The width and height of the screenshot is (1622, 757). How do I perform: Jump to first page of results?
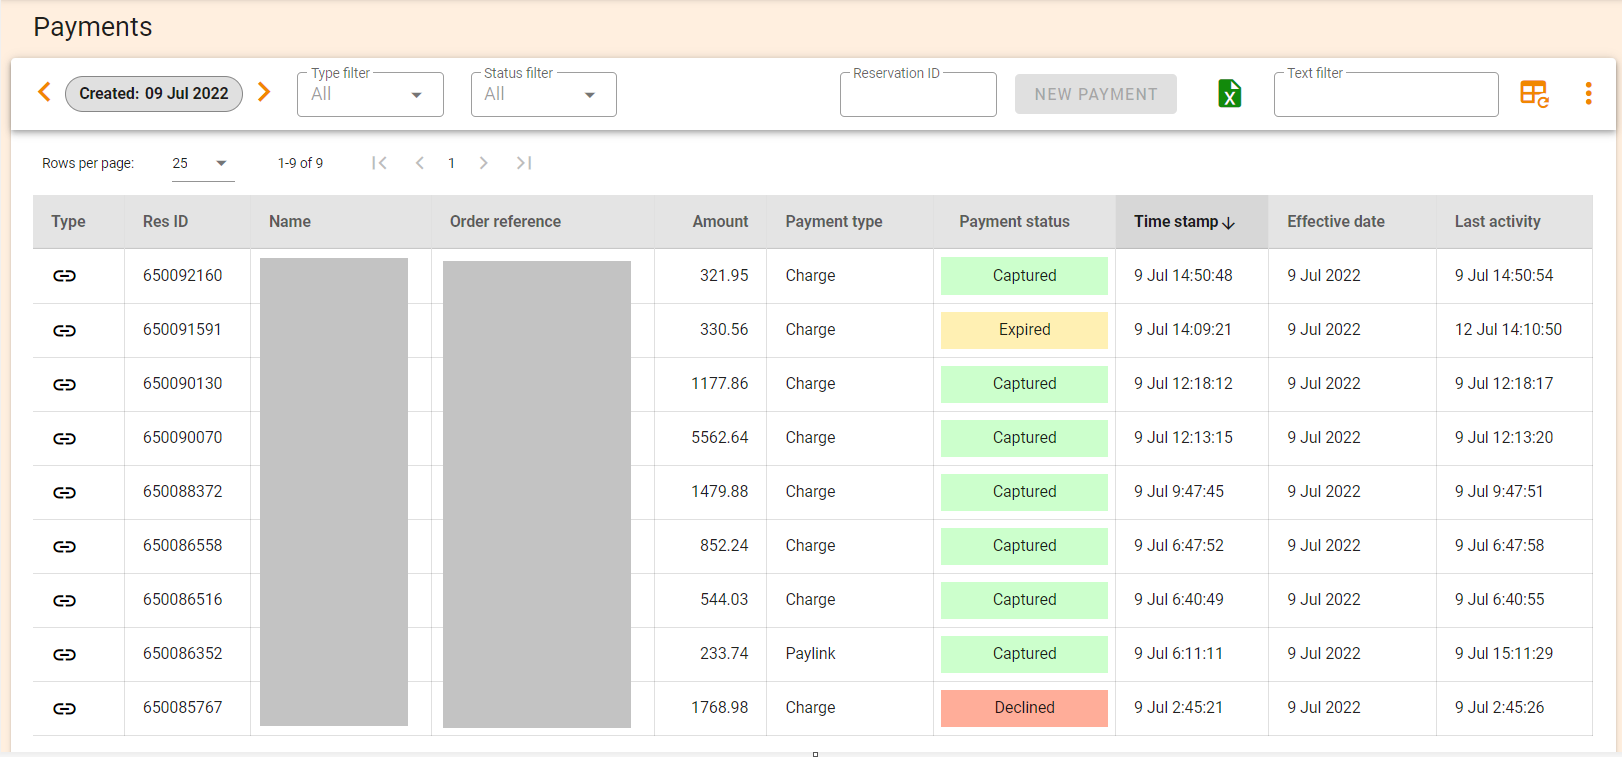click(x=379, y=163)
